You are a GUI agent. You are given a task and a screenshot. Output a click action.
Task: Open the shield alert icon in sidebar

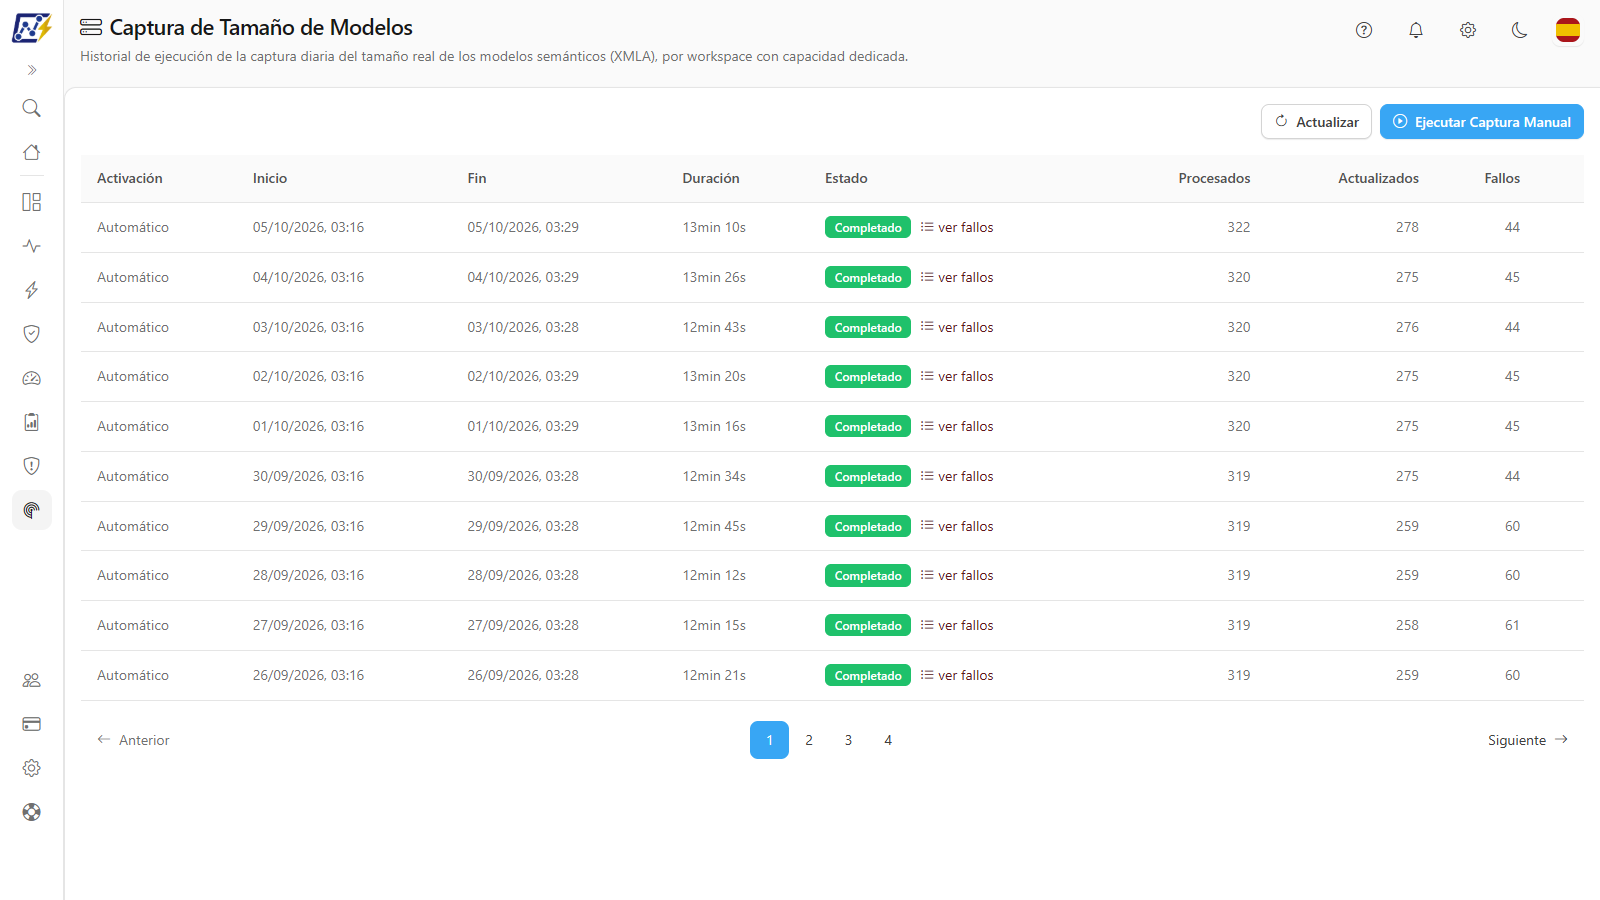coord(32,466)
